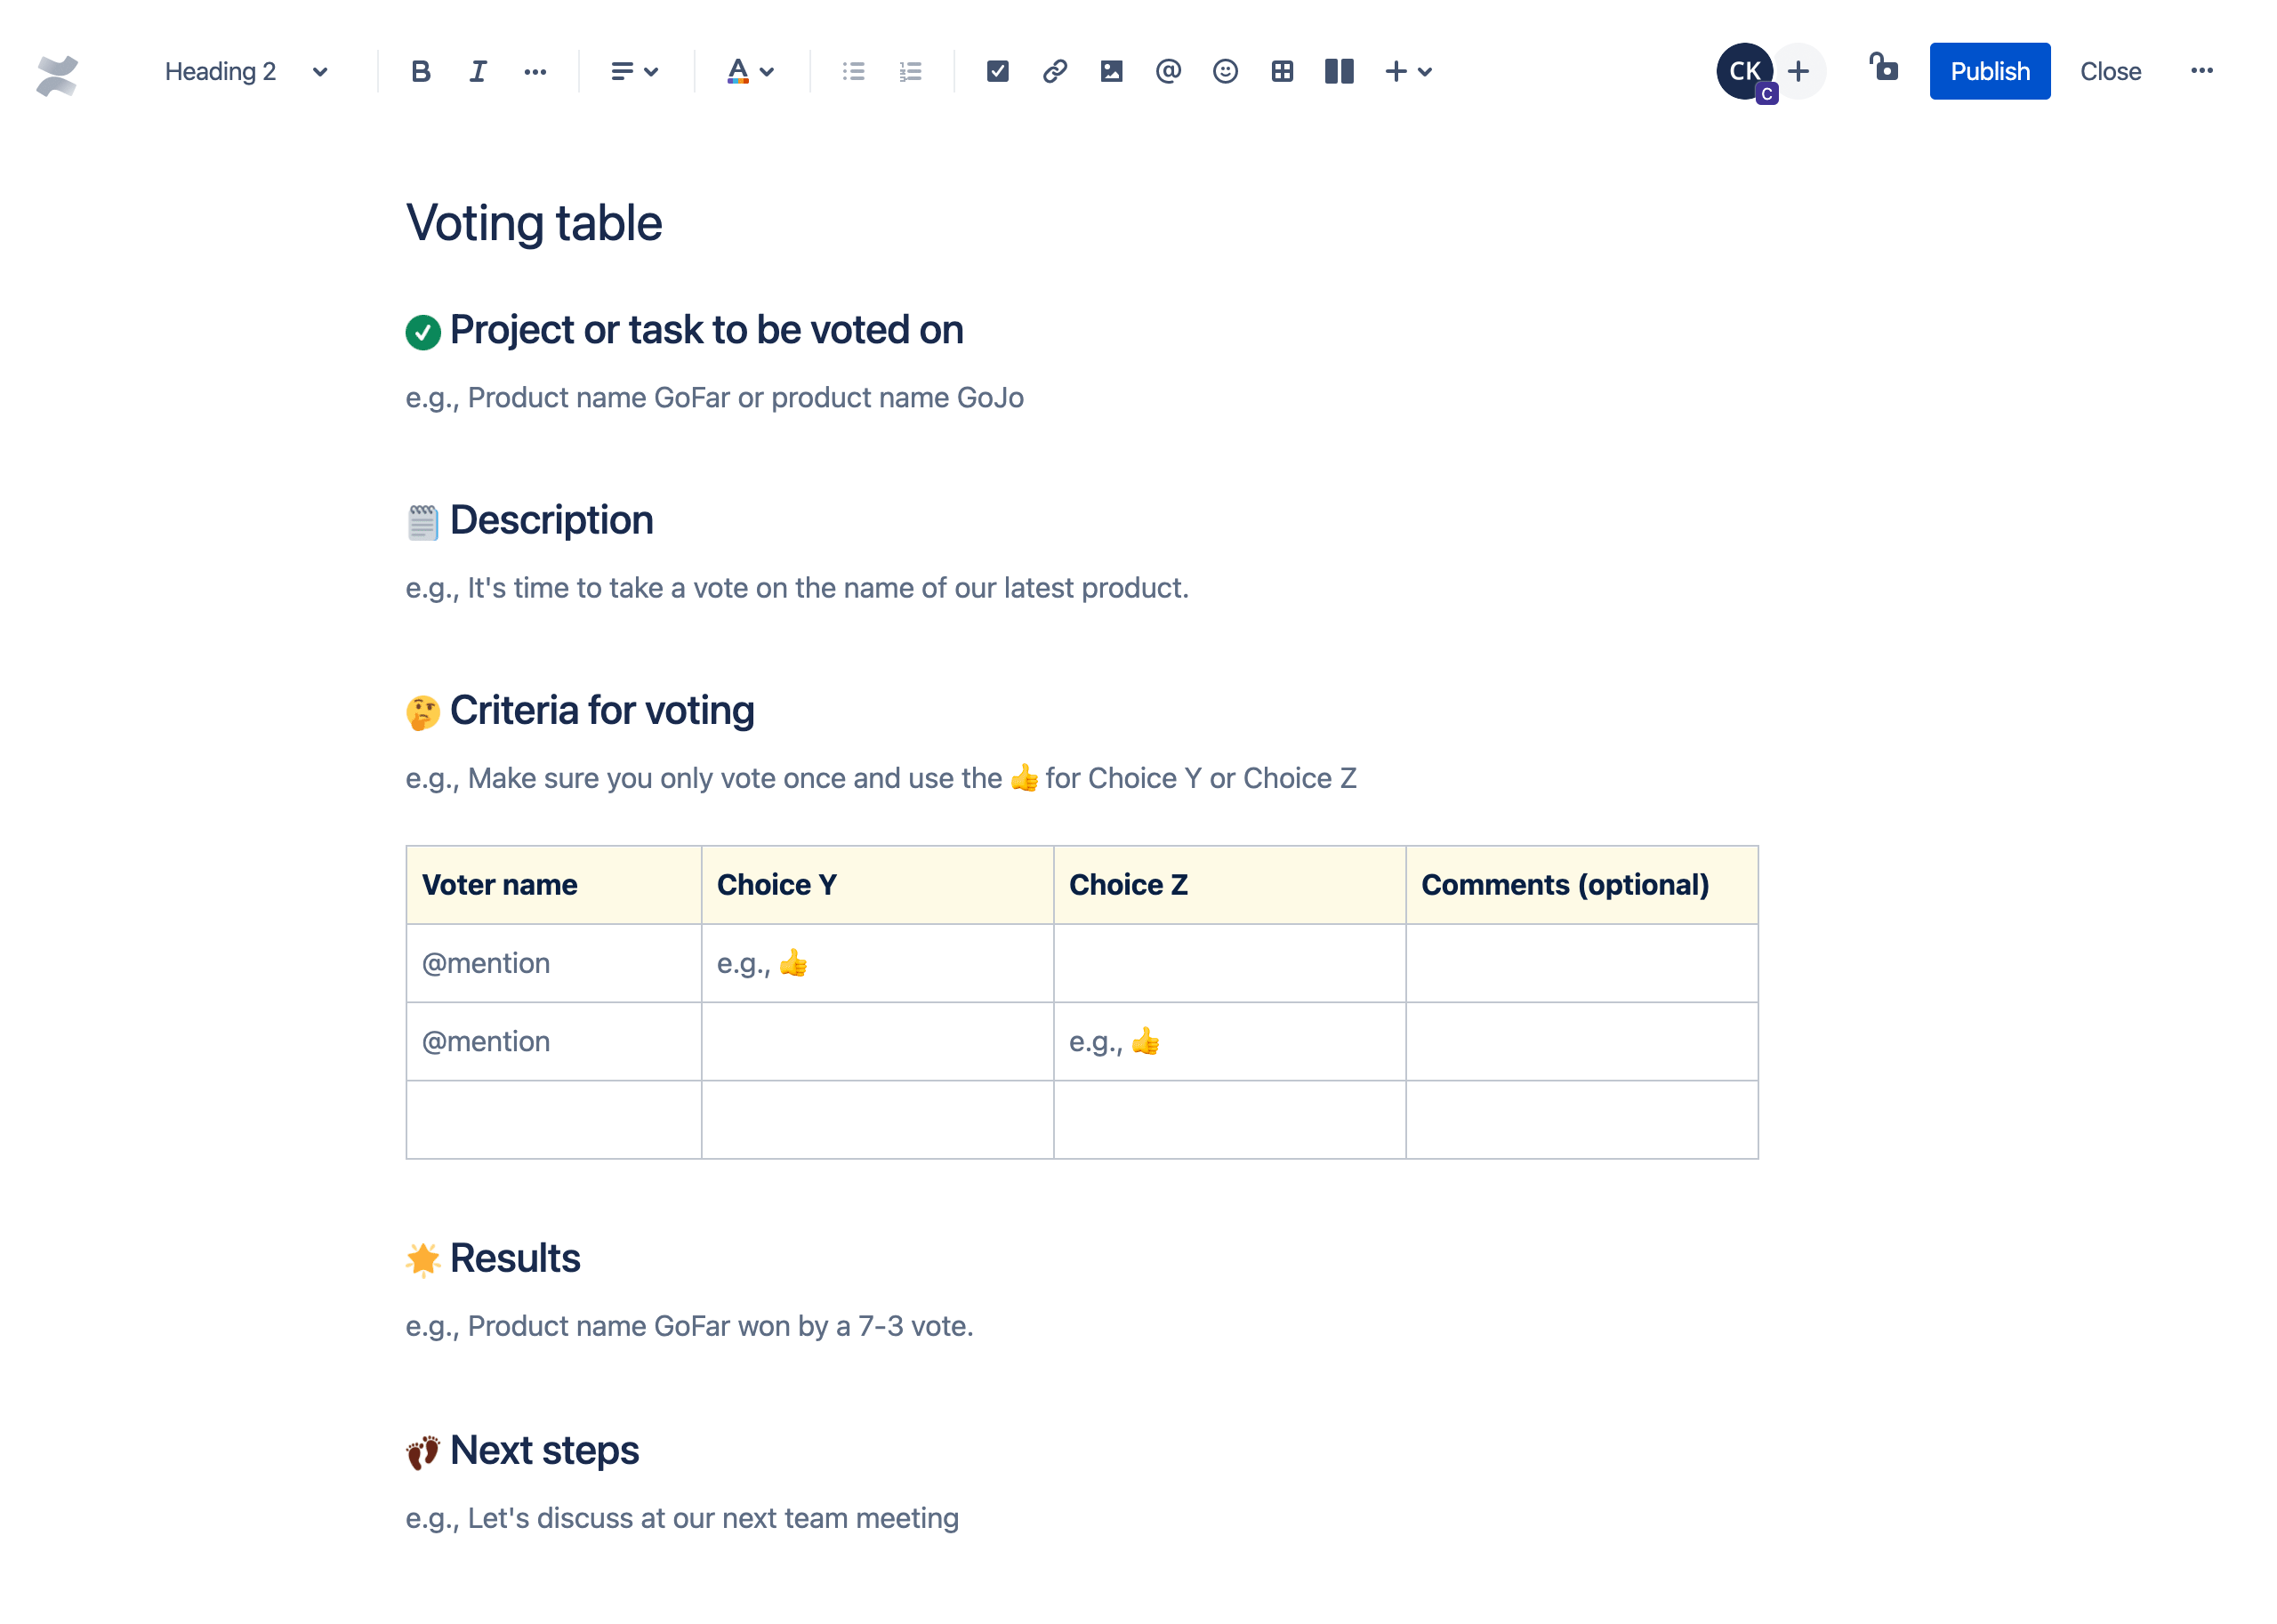Image resolution: width=2277 pixels, height=1624 pixels.
Task: Toggle the column layout view icon
Action: coord(1339,72)
